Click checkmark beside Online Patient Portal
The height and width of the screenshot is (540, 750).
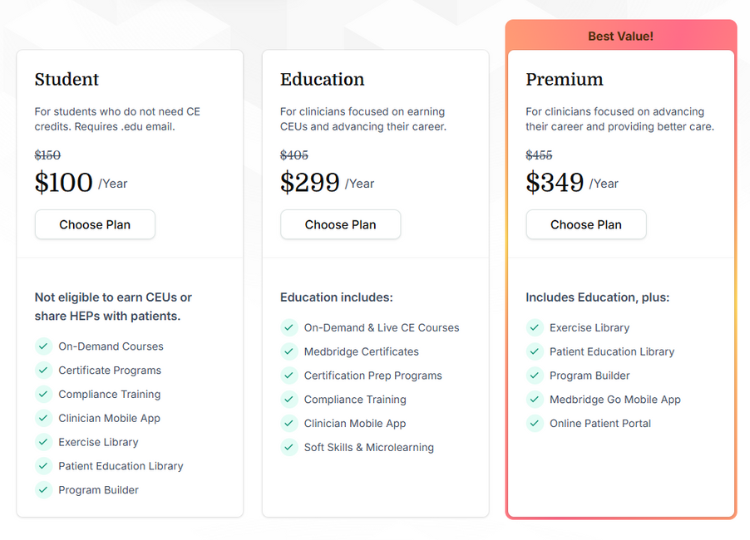click(534, 423)
